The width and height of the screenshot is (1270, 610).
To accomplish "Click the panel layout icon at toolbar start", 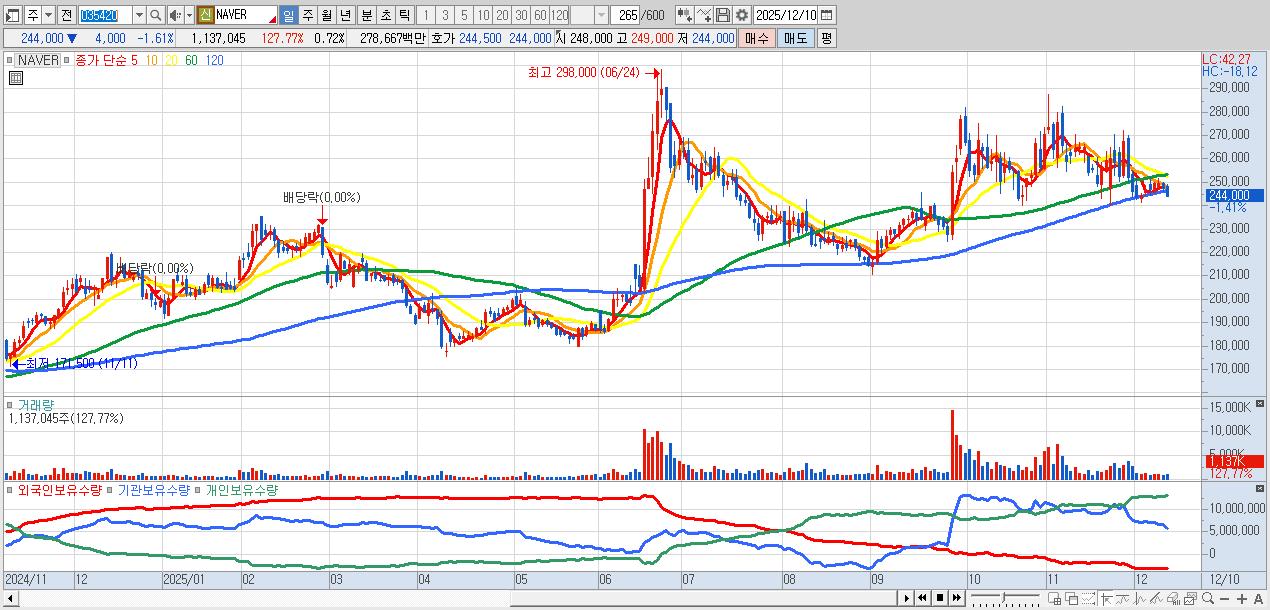I will pos(12,15).
